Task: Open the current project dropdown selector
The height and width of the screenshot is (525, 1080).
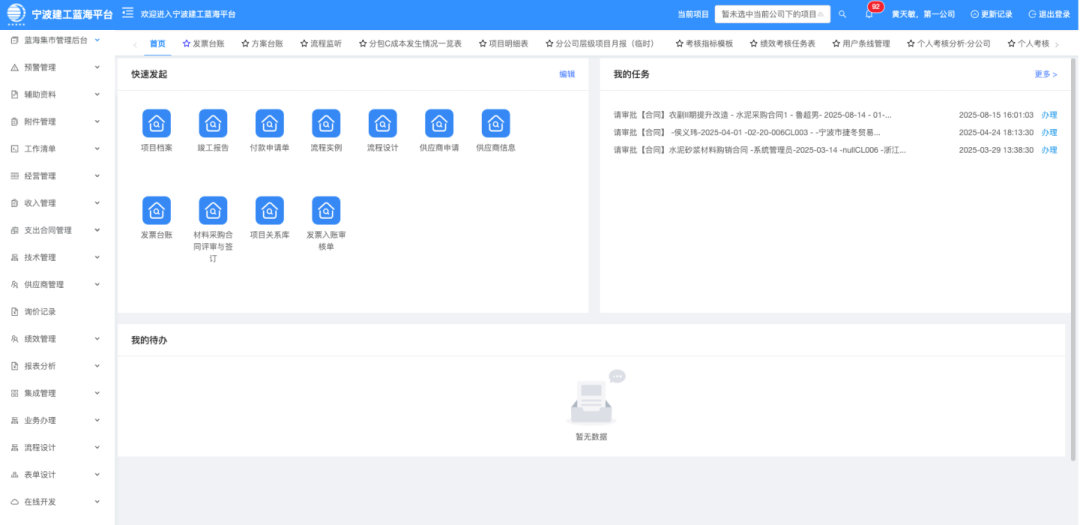Action: (773, 14)
